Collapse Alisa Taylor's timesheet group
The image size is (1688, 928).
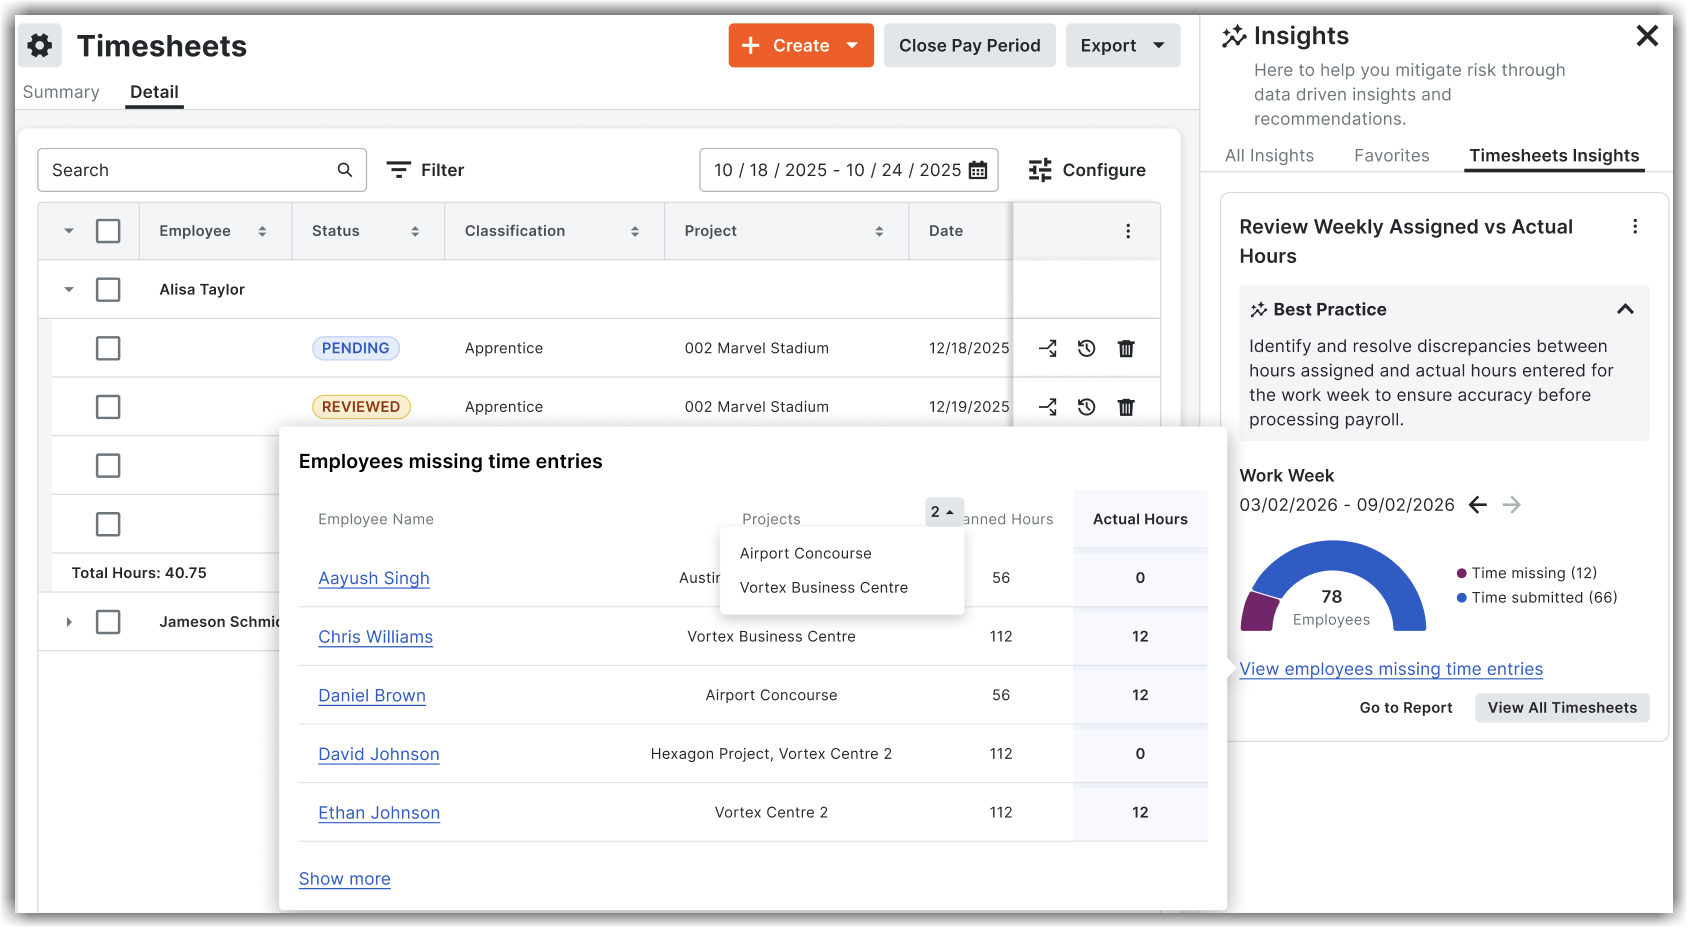click(69, 289)
